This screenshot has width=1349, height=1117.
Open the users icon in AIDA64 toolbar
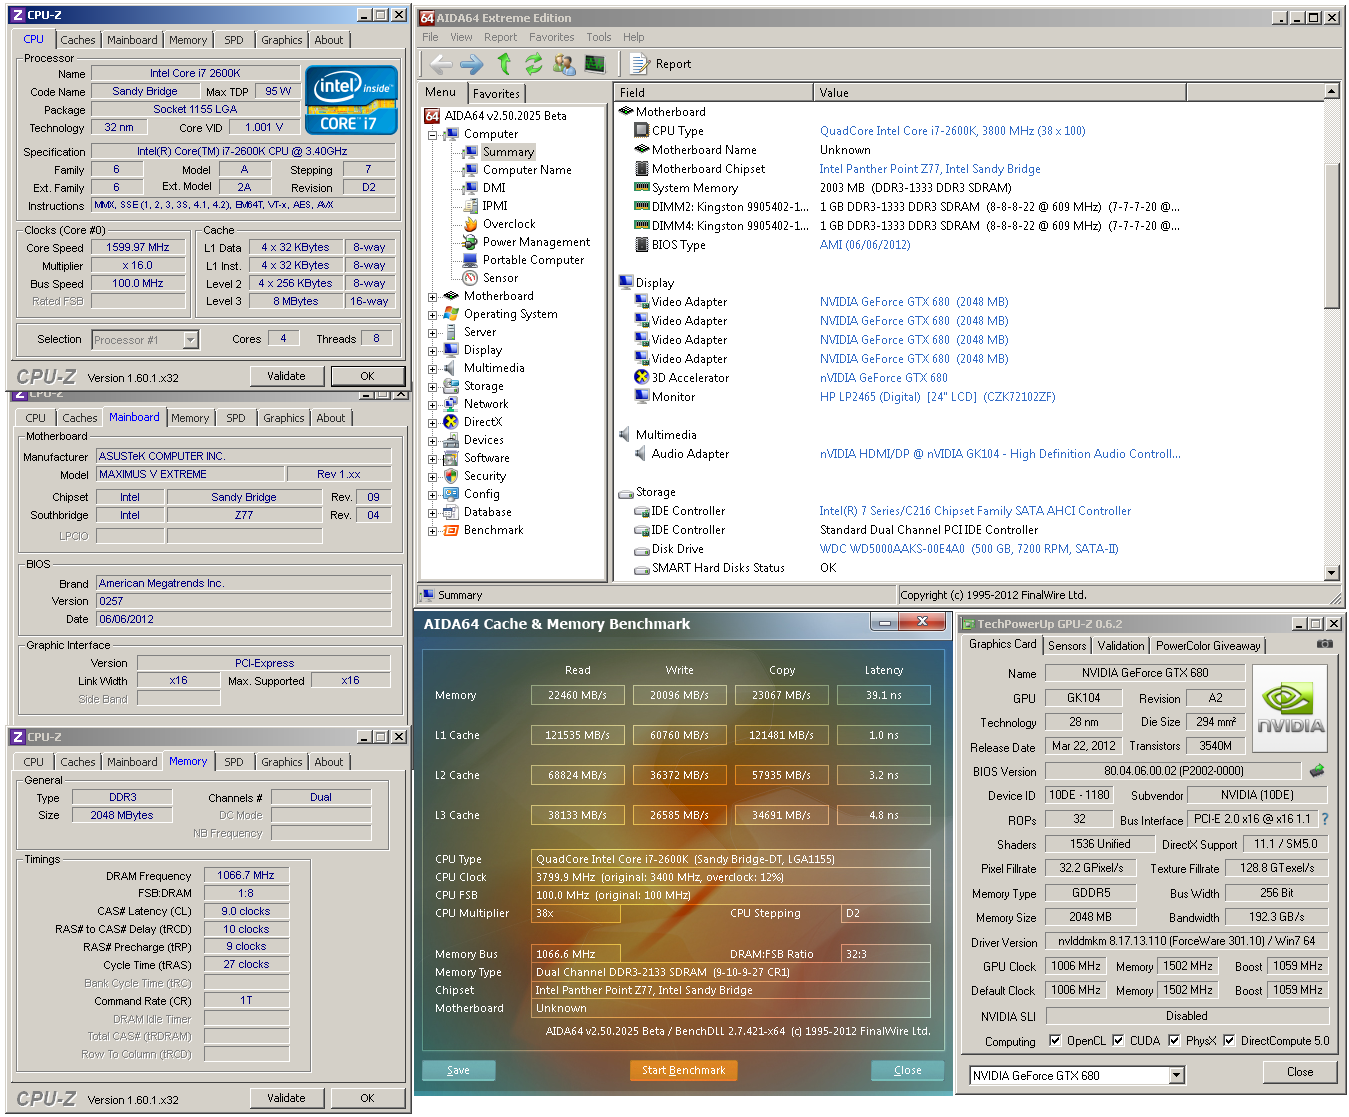point(564,64)
